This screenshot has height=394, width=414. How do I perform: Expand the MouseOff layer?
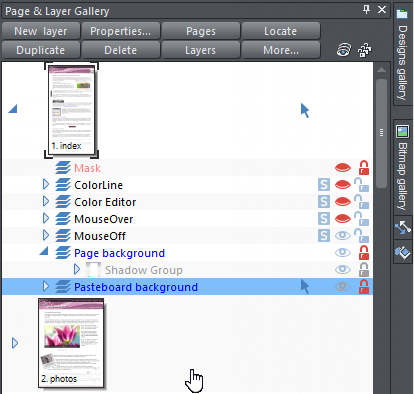coord(46,235)
